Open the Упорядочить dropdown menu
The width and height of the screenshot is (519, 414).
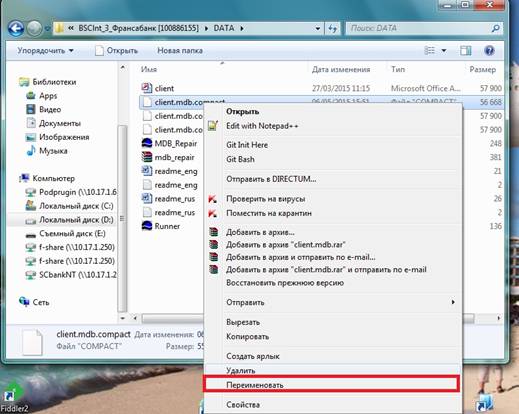coord(45,51)
